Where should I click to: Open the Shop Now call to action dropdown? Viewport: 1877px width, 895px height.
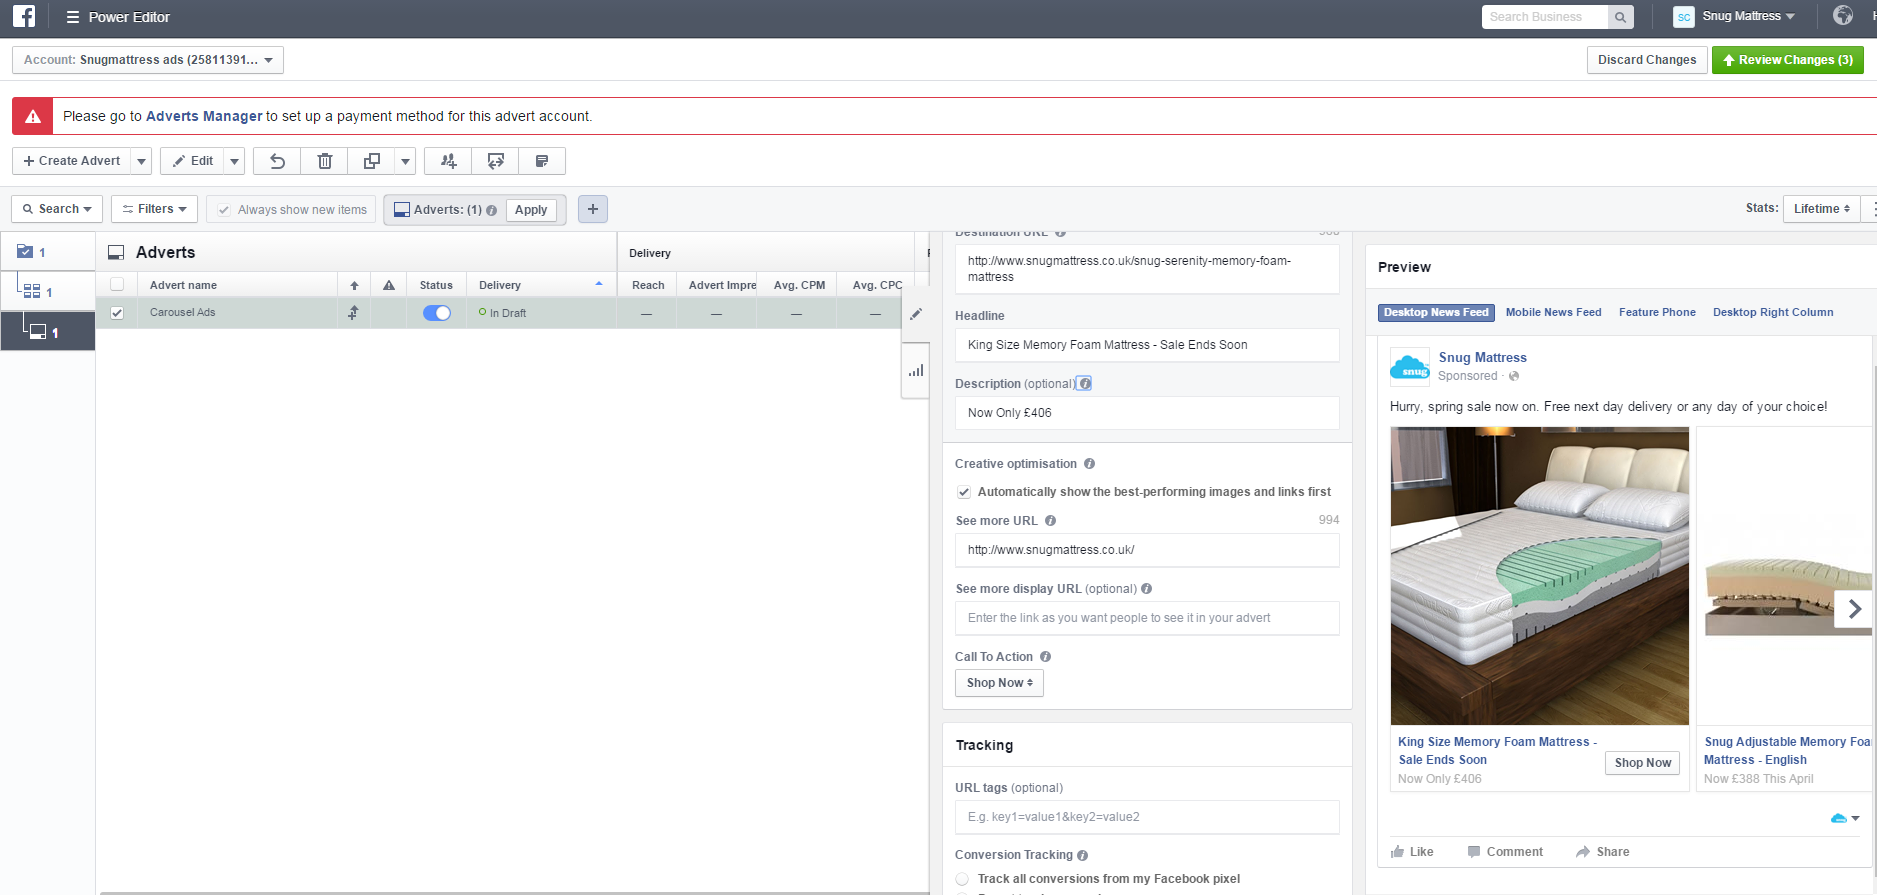tap(999, 683)
